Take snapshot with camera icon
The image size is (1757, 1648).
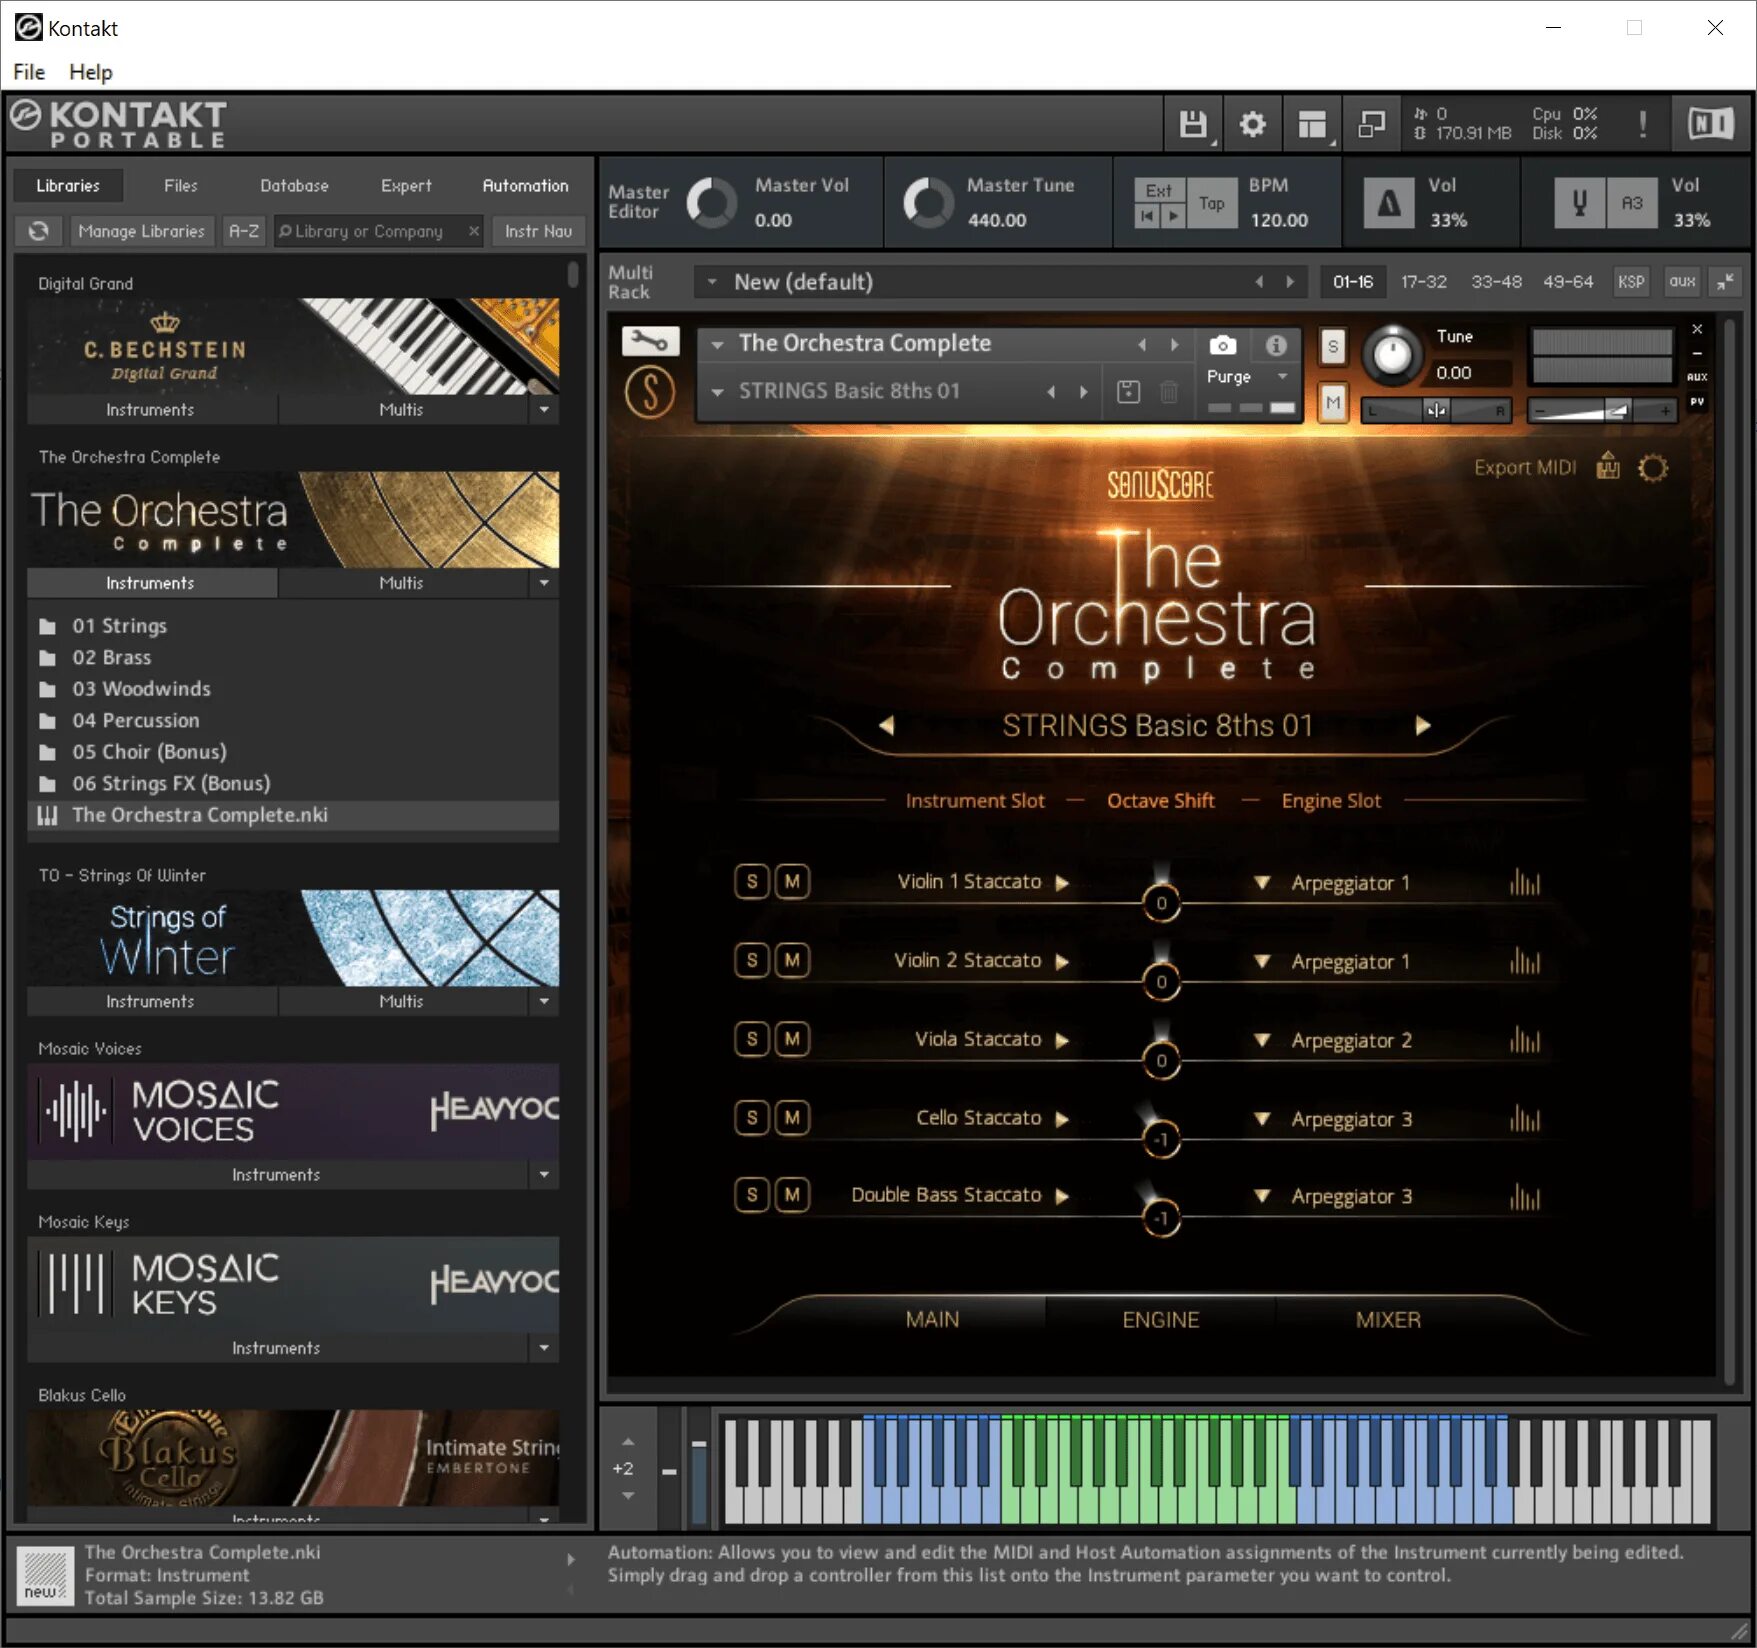(x=1222, y=346)
